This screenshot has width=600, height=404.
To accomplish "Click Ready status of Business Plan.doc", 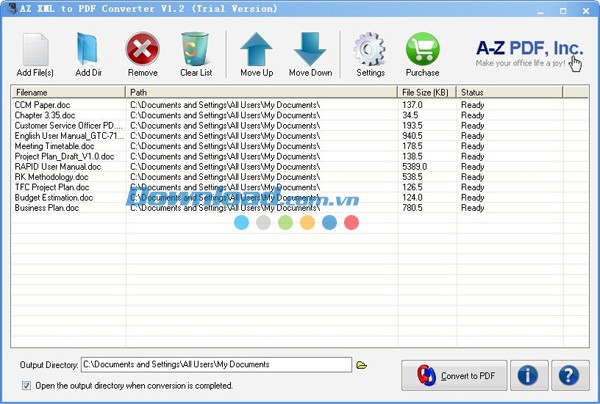I will 473,208.
